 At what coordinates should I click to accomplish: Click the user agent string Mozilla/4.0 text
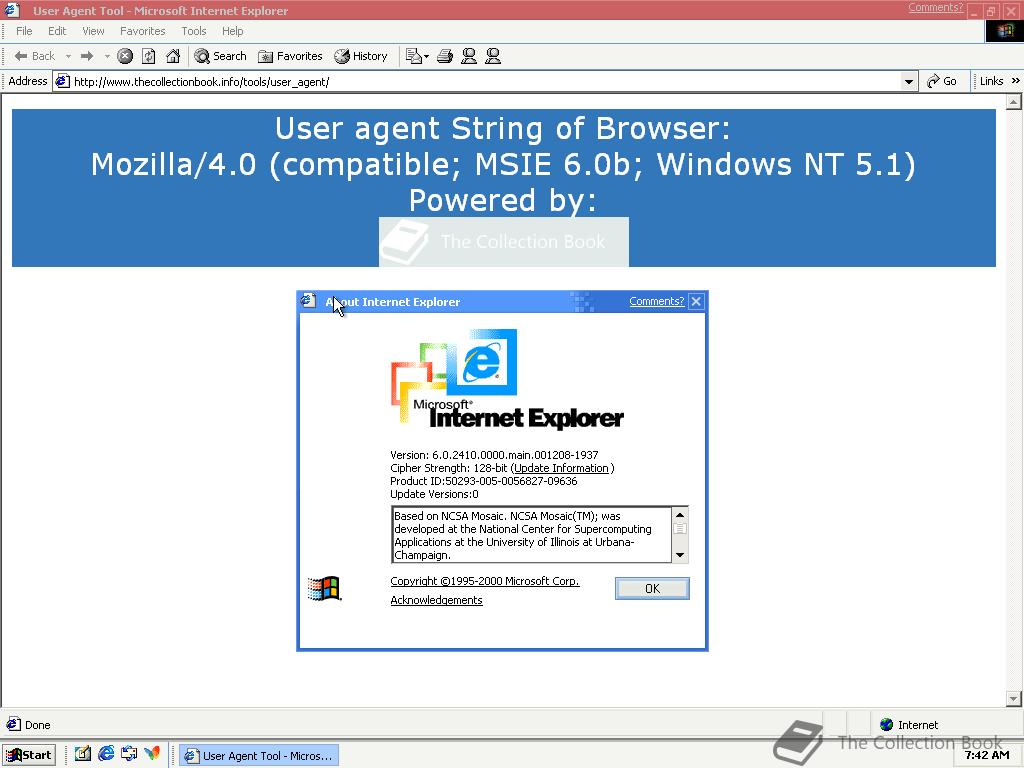coord(504,164)
